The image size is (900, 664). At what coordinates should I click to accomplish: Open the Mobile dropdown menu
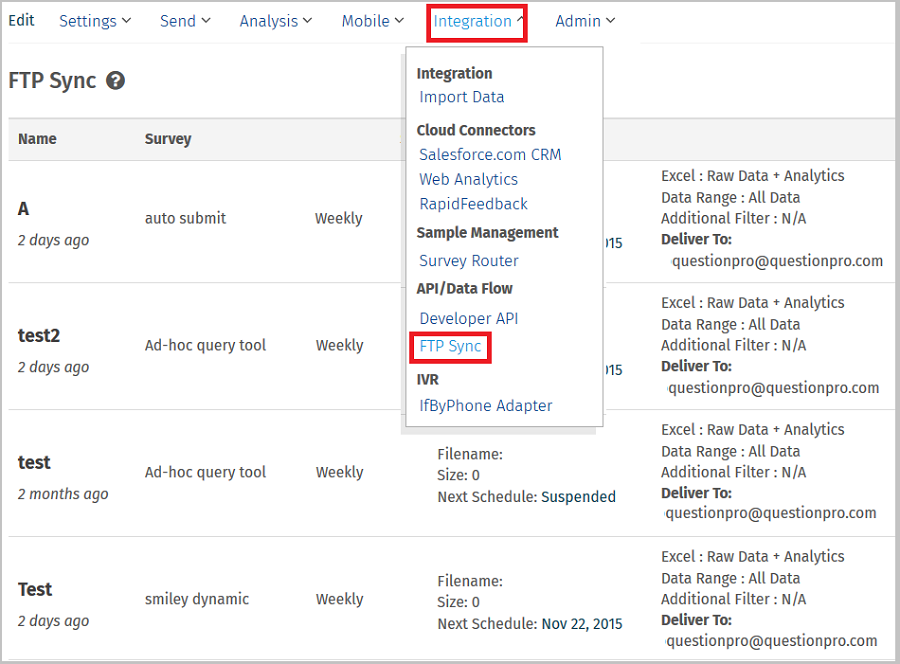(x=372, y=20)
